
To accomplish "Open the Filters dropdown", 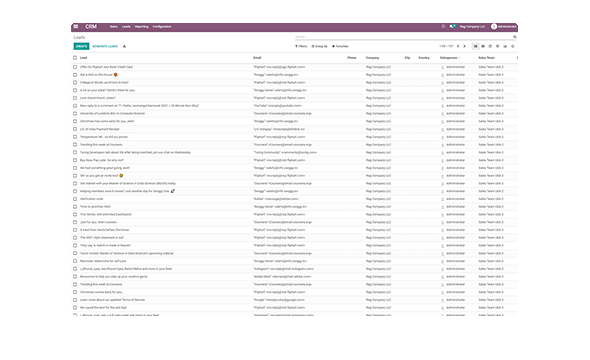I will [301, 46].
